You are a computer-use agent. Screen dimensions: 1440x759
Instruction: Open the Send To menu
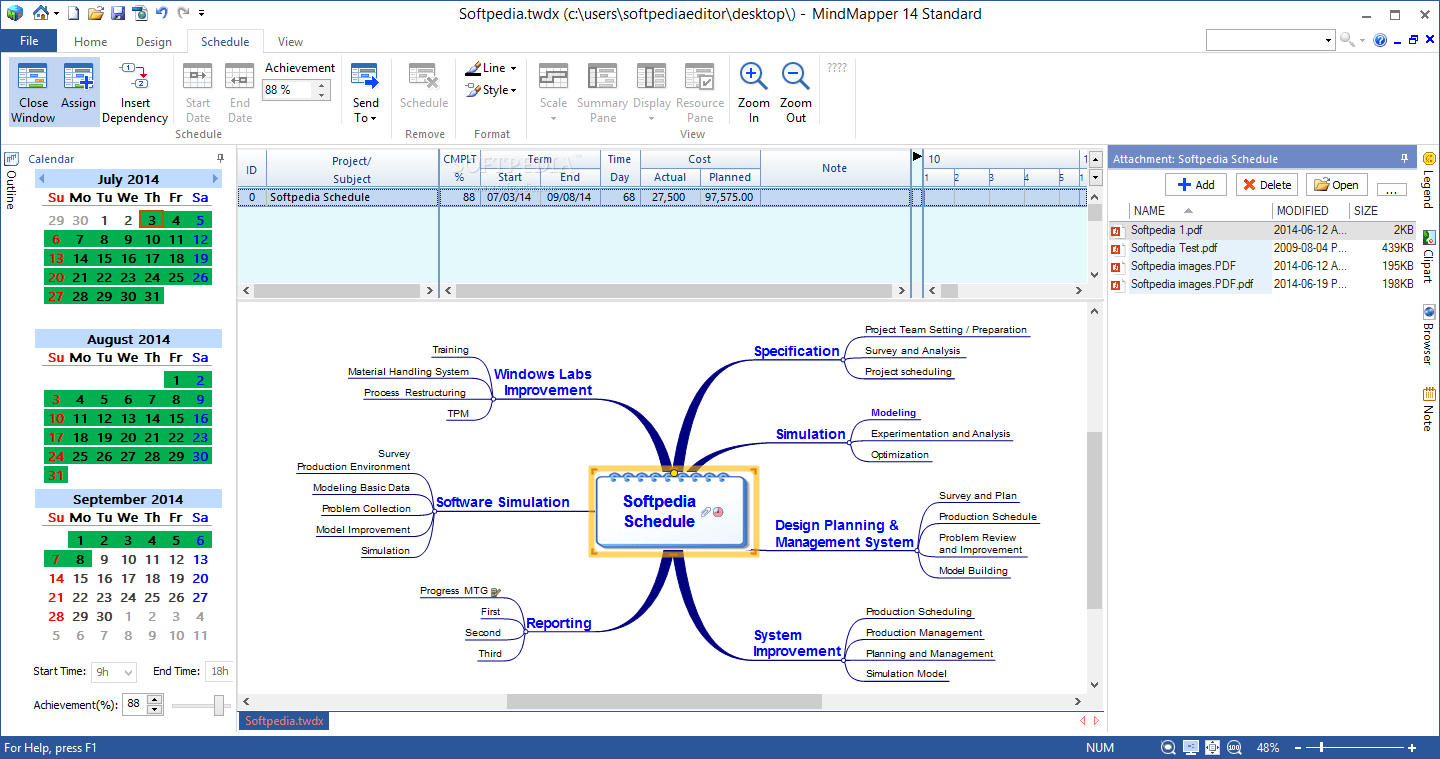point(366,92)
